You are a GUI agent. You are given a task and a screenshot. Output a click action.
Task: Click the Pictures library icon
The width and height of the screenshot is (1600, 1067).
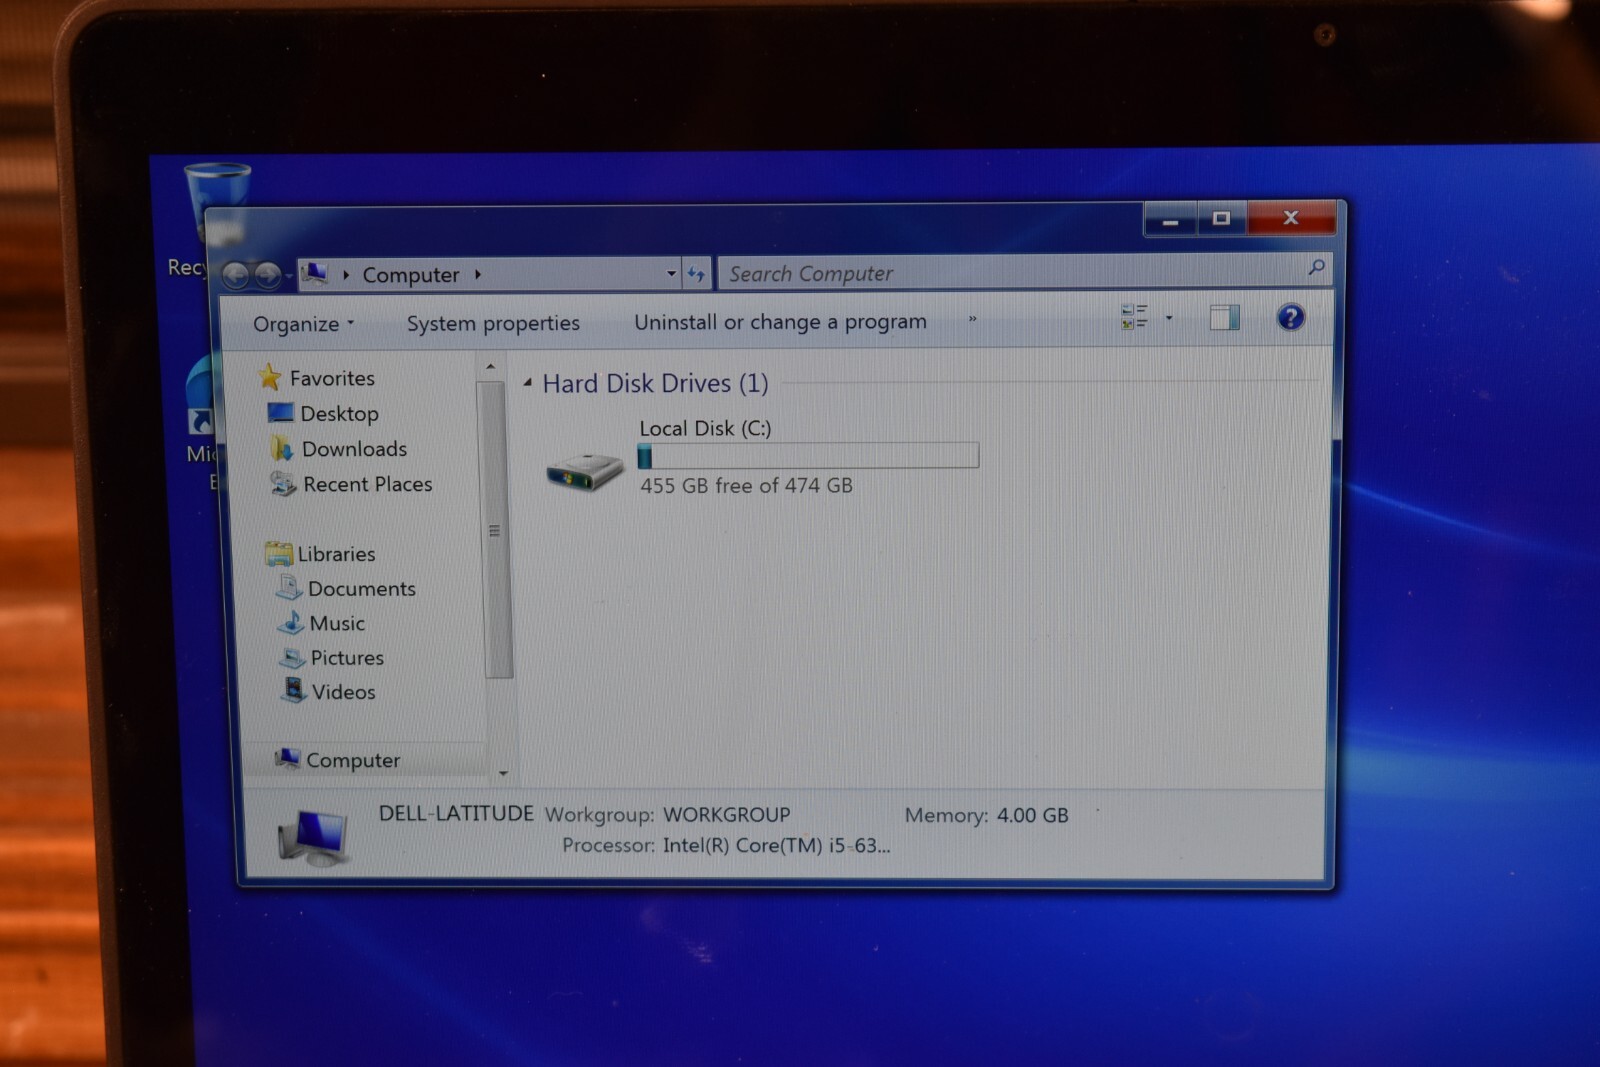click(292, 658)
